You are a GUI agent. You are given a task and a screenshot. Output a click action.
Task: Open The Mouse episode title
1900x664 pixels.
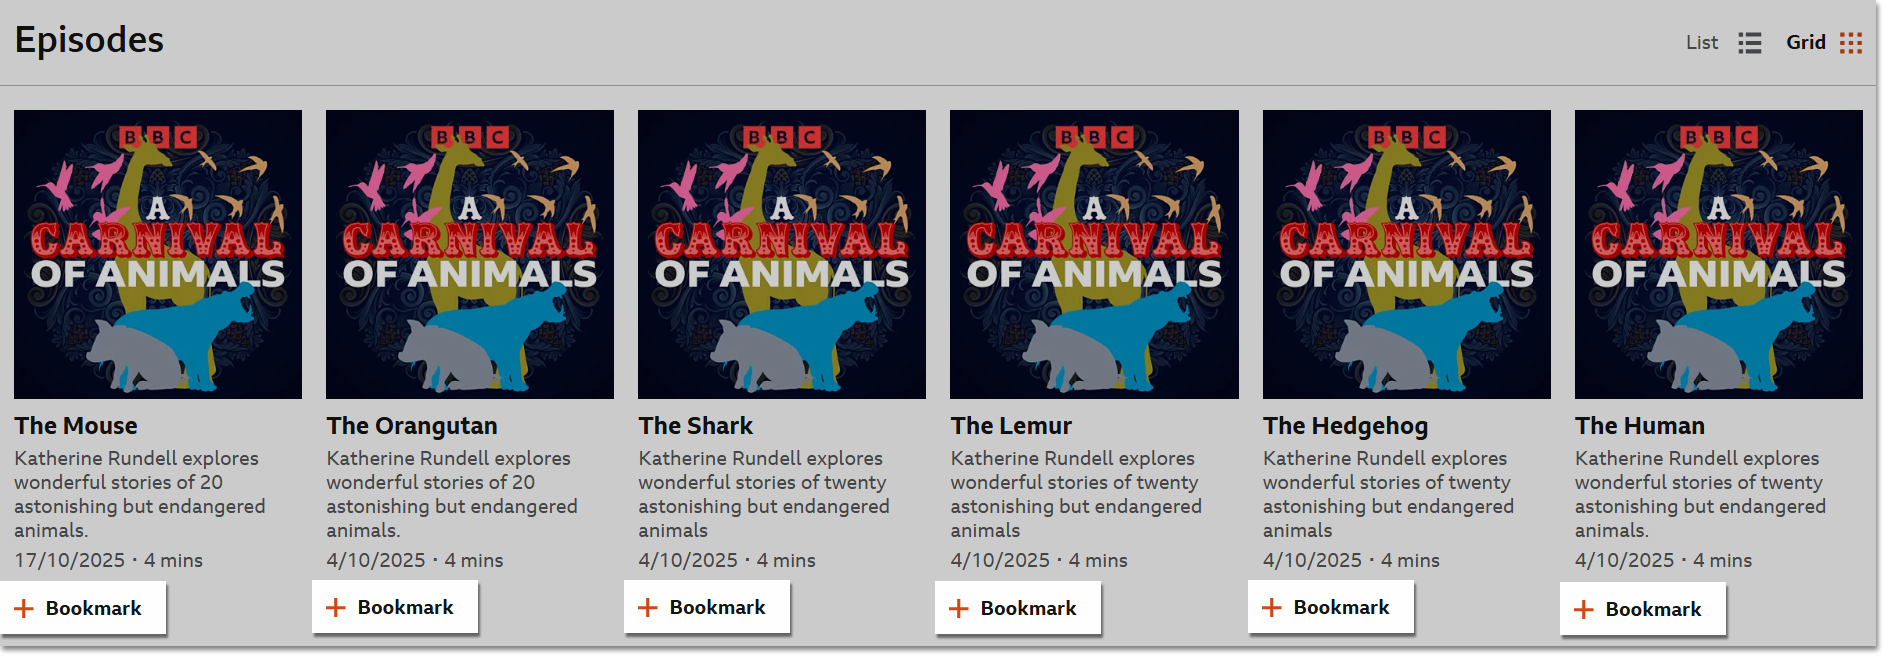pyautogui.click(x=76, y=426)
